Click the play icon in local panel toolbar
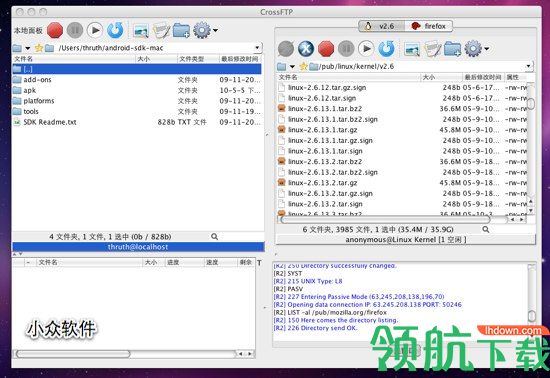This screenshot has height=378, width=550. (95, 30)
